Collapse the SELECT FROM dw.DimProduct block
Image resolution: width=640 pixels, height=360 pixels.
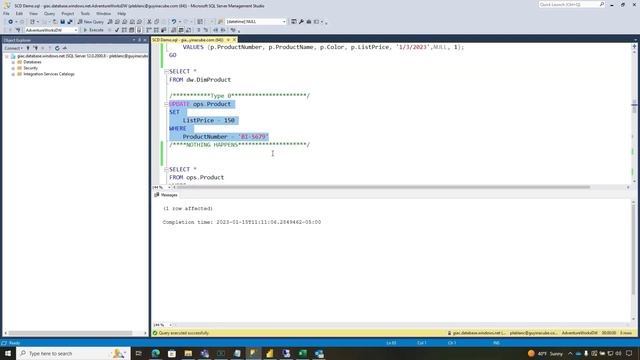coord(166,71)
